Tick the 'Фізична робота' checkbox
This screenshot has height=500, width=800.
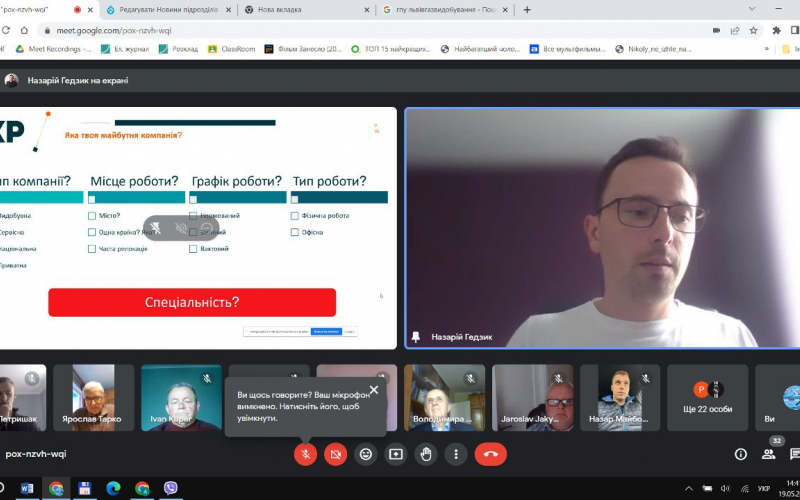(294, 216)
